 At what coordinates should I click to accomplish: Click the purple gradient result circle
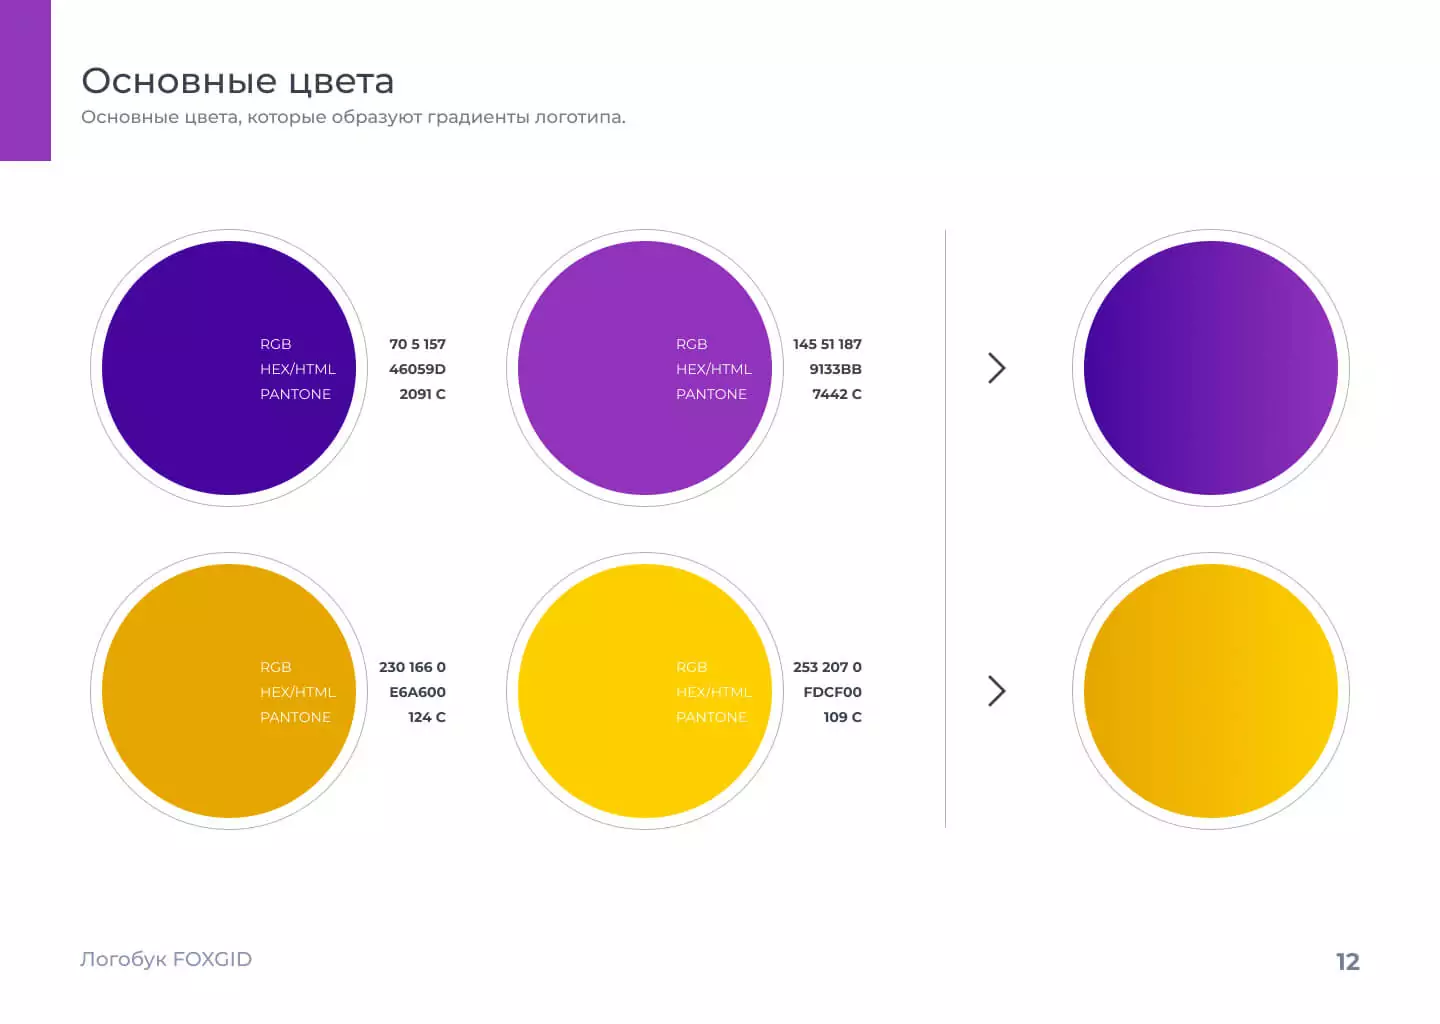(x=1211, y=368)
